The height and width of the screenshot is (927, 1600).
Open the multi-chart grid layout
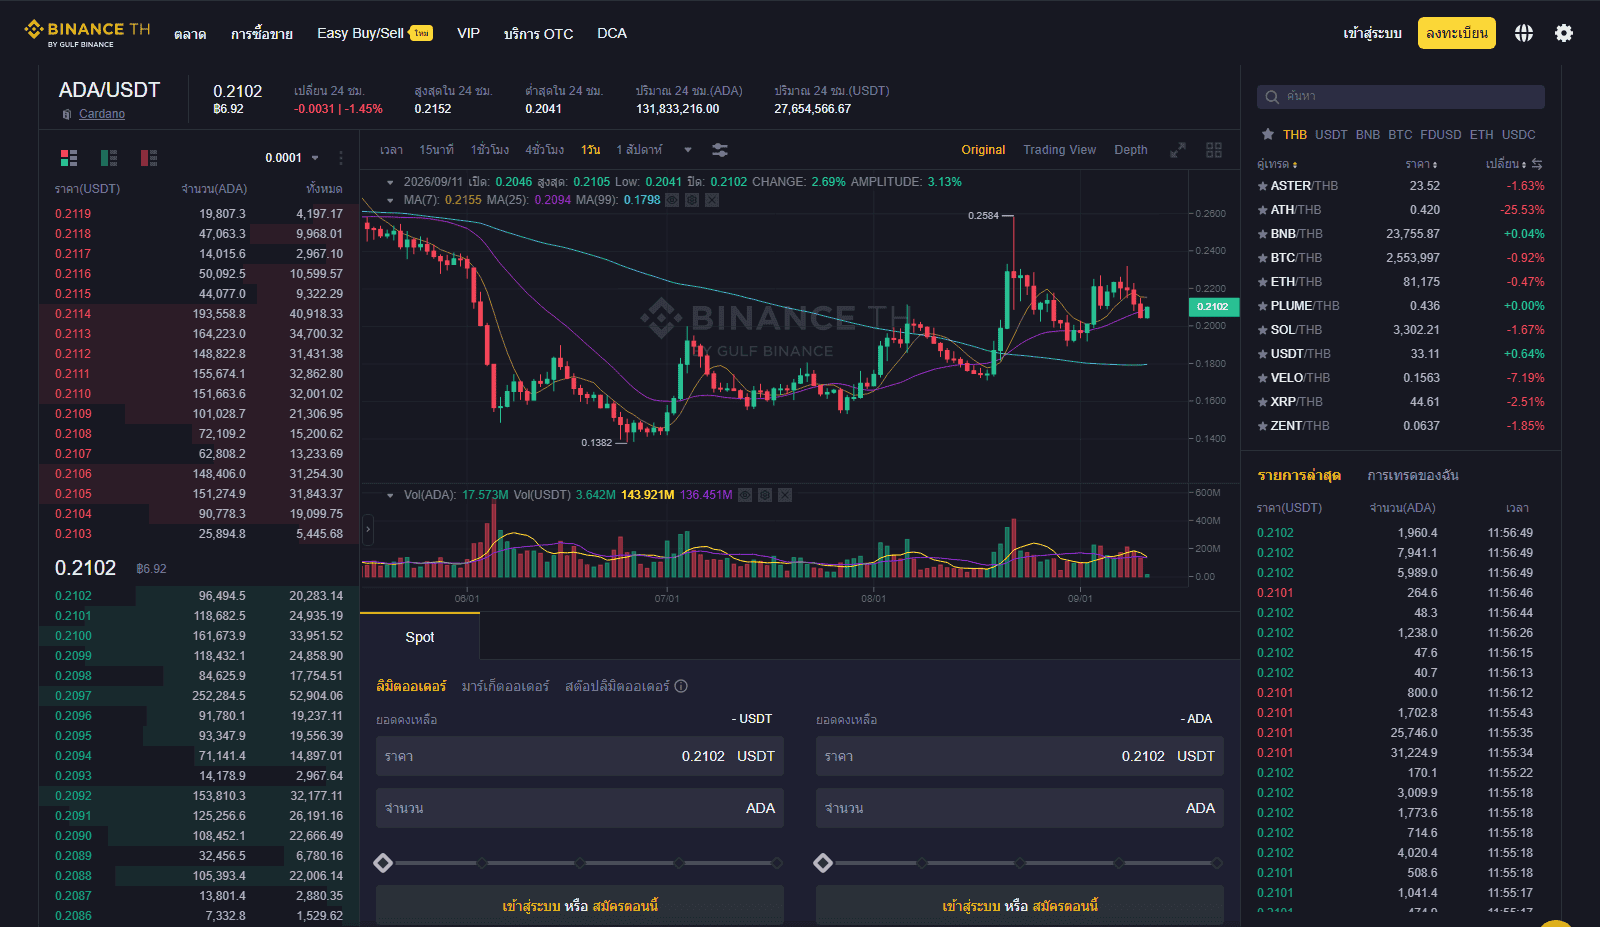click(1214, 150)
